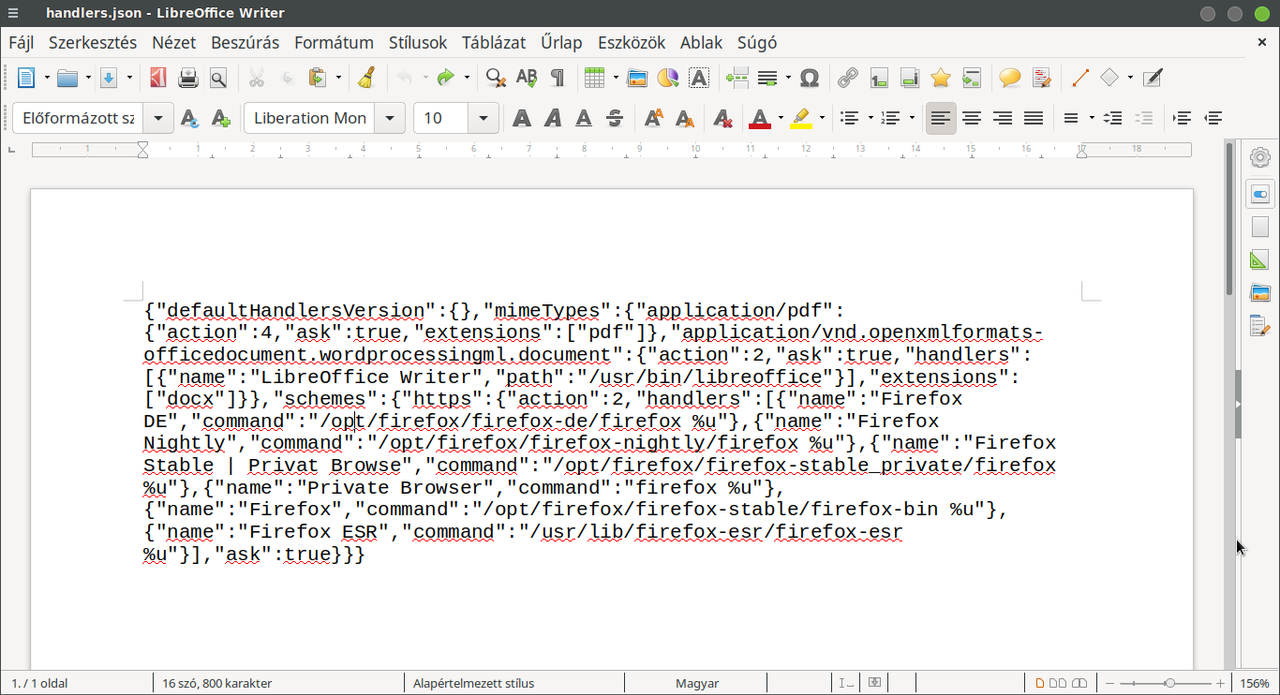Viewport: 1280px width, 695px height.
Task: Expand the New document dropdown arrow
Action: pos(46,77)
